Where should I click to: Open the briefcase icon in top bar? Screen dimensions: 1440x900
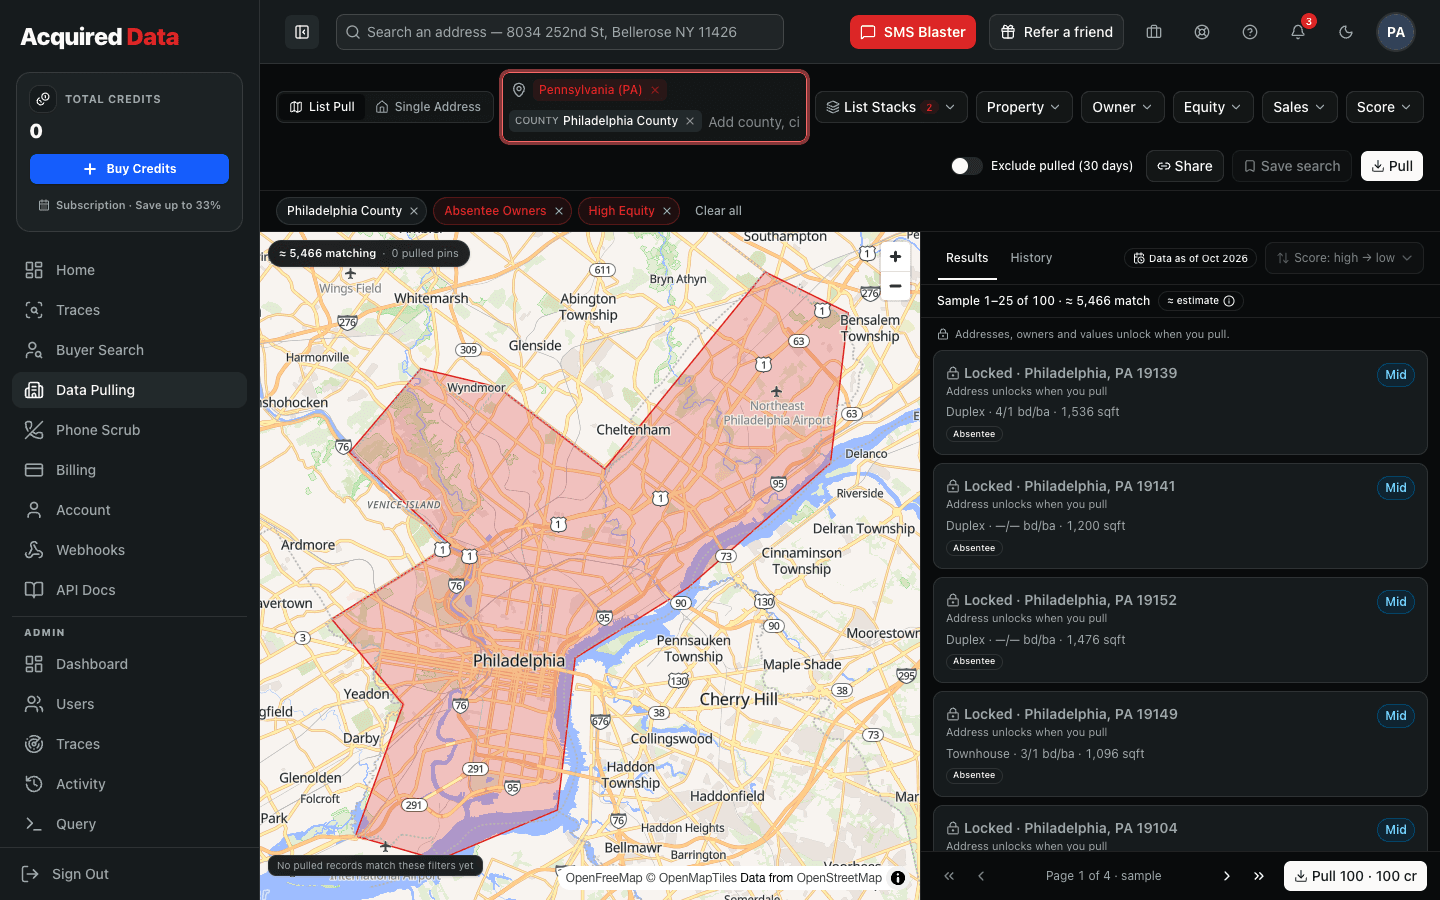point(1154,32)
